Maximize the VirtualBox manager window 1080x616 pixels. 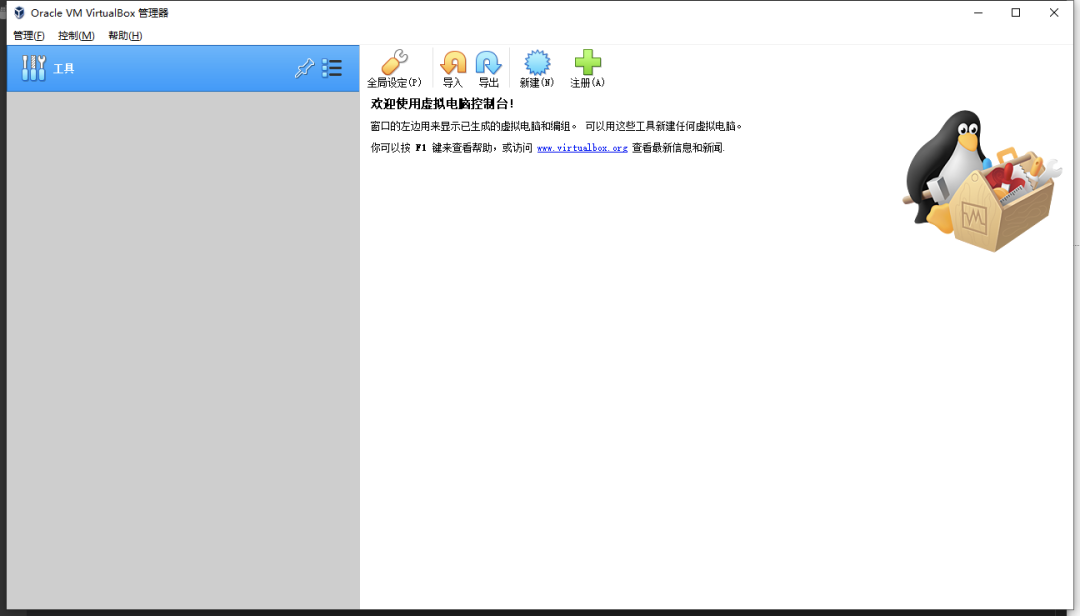point(1015,12)
